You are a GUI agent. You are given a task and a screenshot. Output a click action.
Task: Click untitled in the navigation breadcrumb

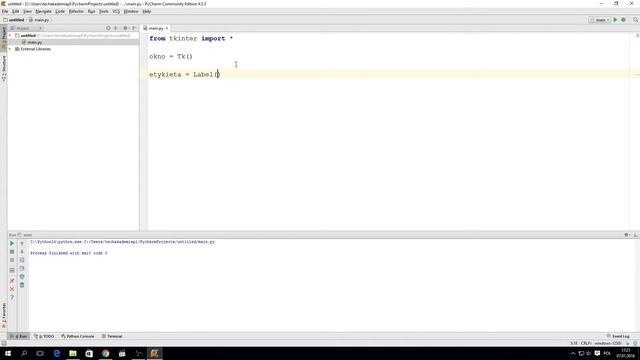(14, 20)
